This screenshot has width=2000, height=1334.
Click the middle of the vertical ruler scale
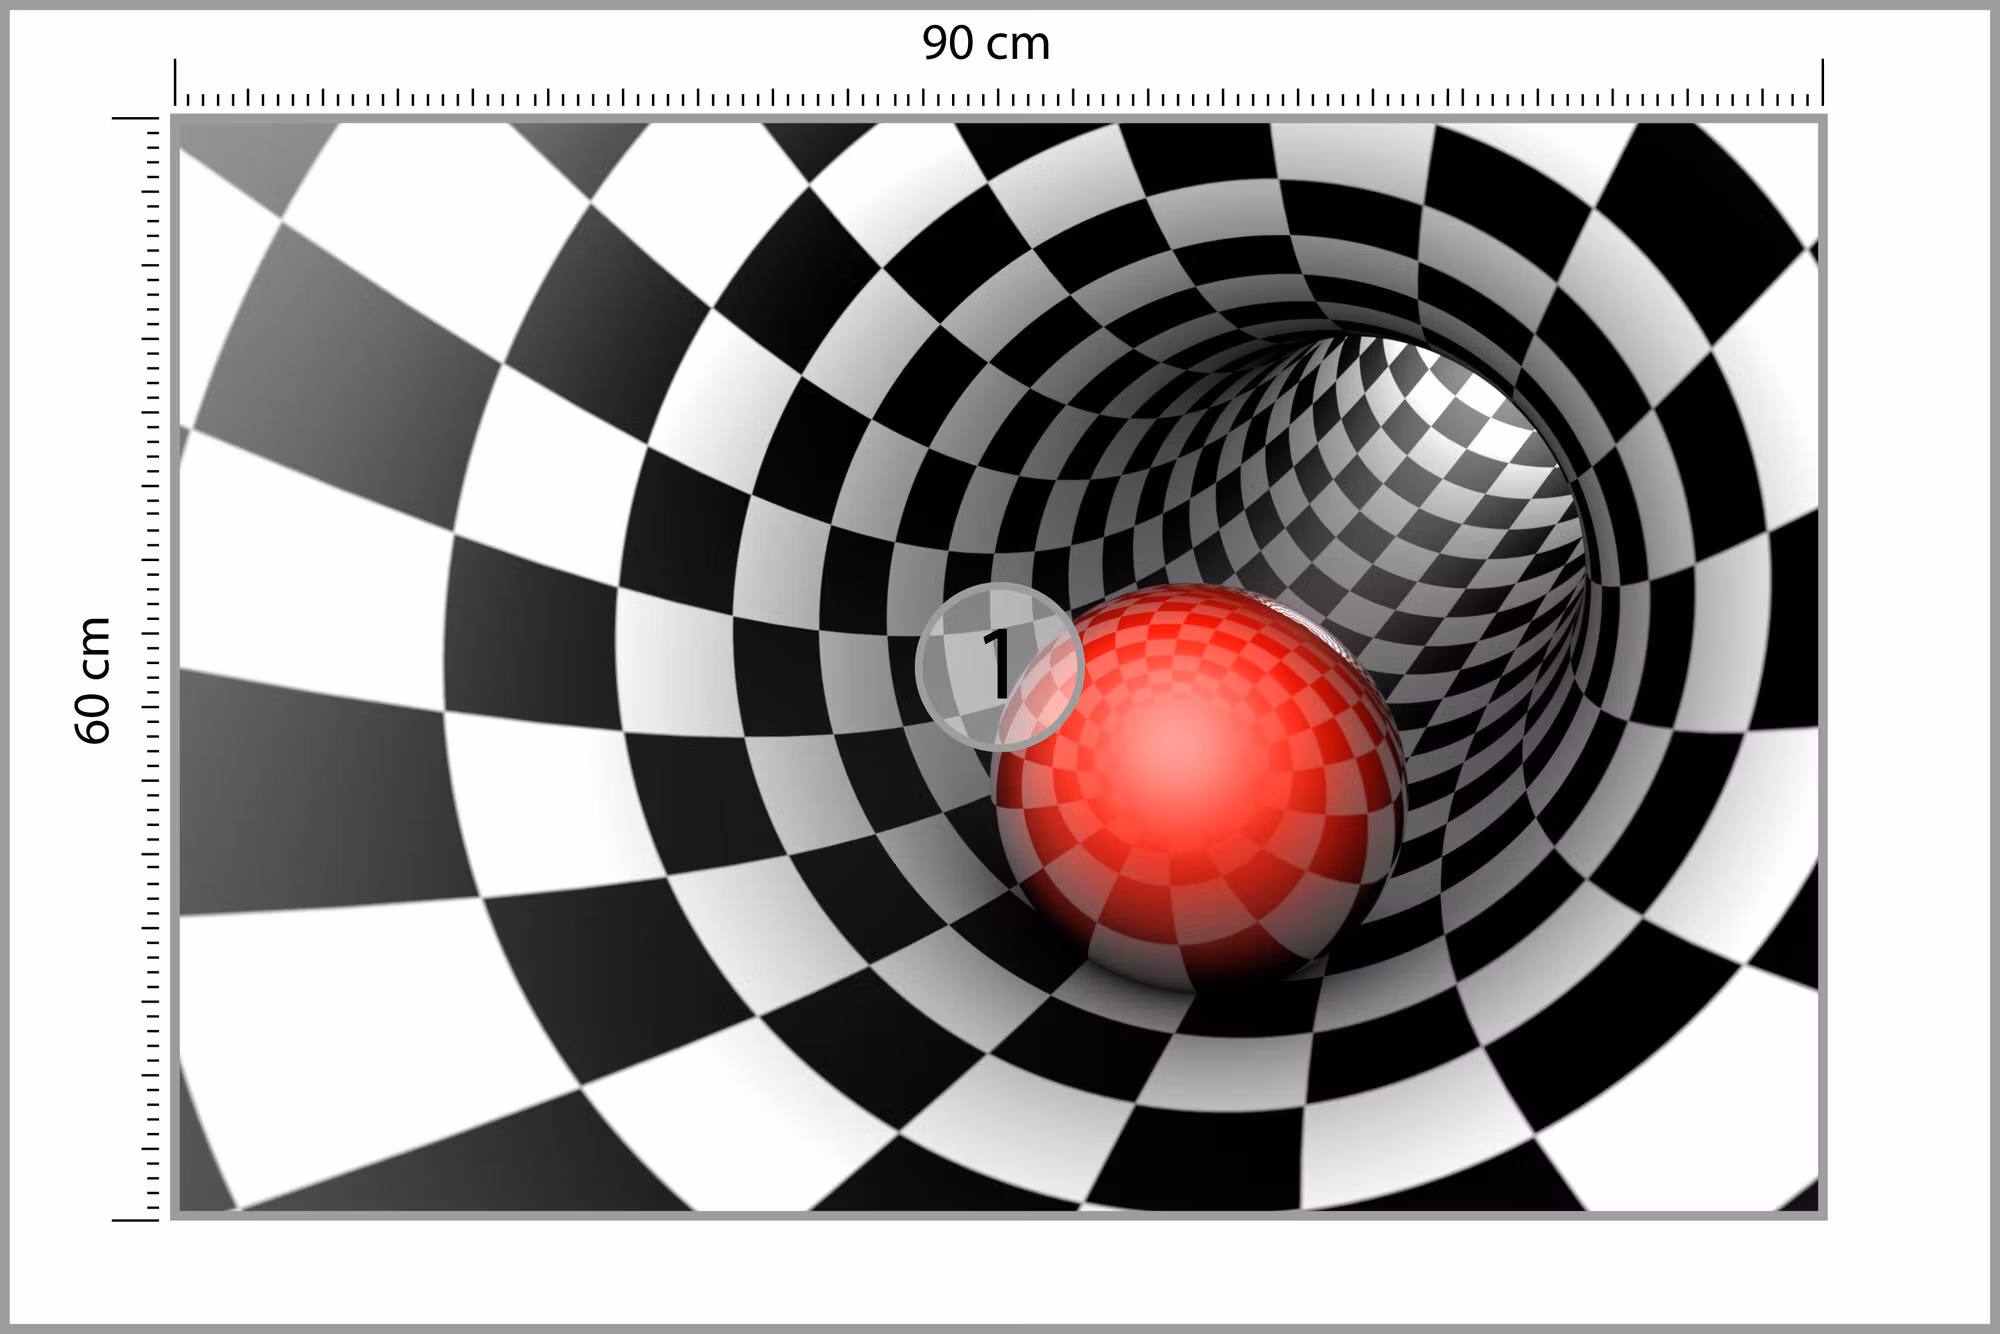[151, 669]
